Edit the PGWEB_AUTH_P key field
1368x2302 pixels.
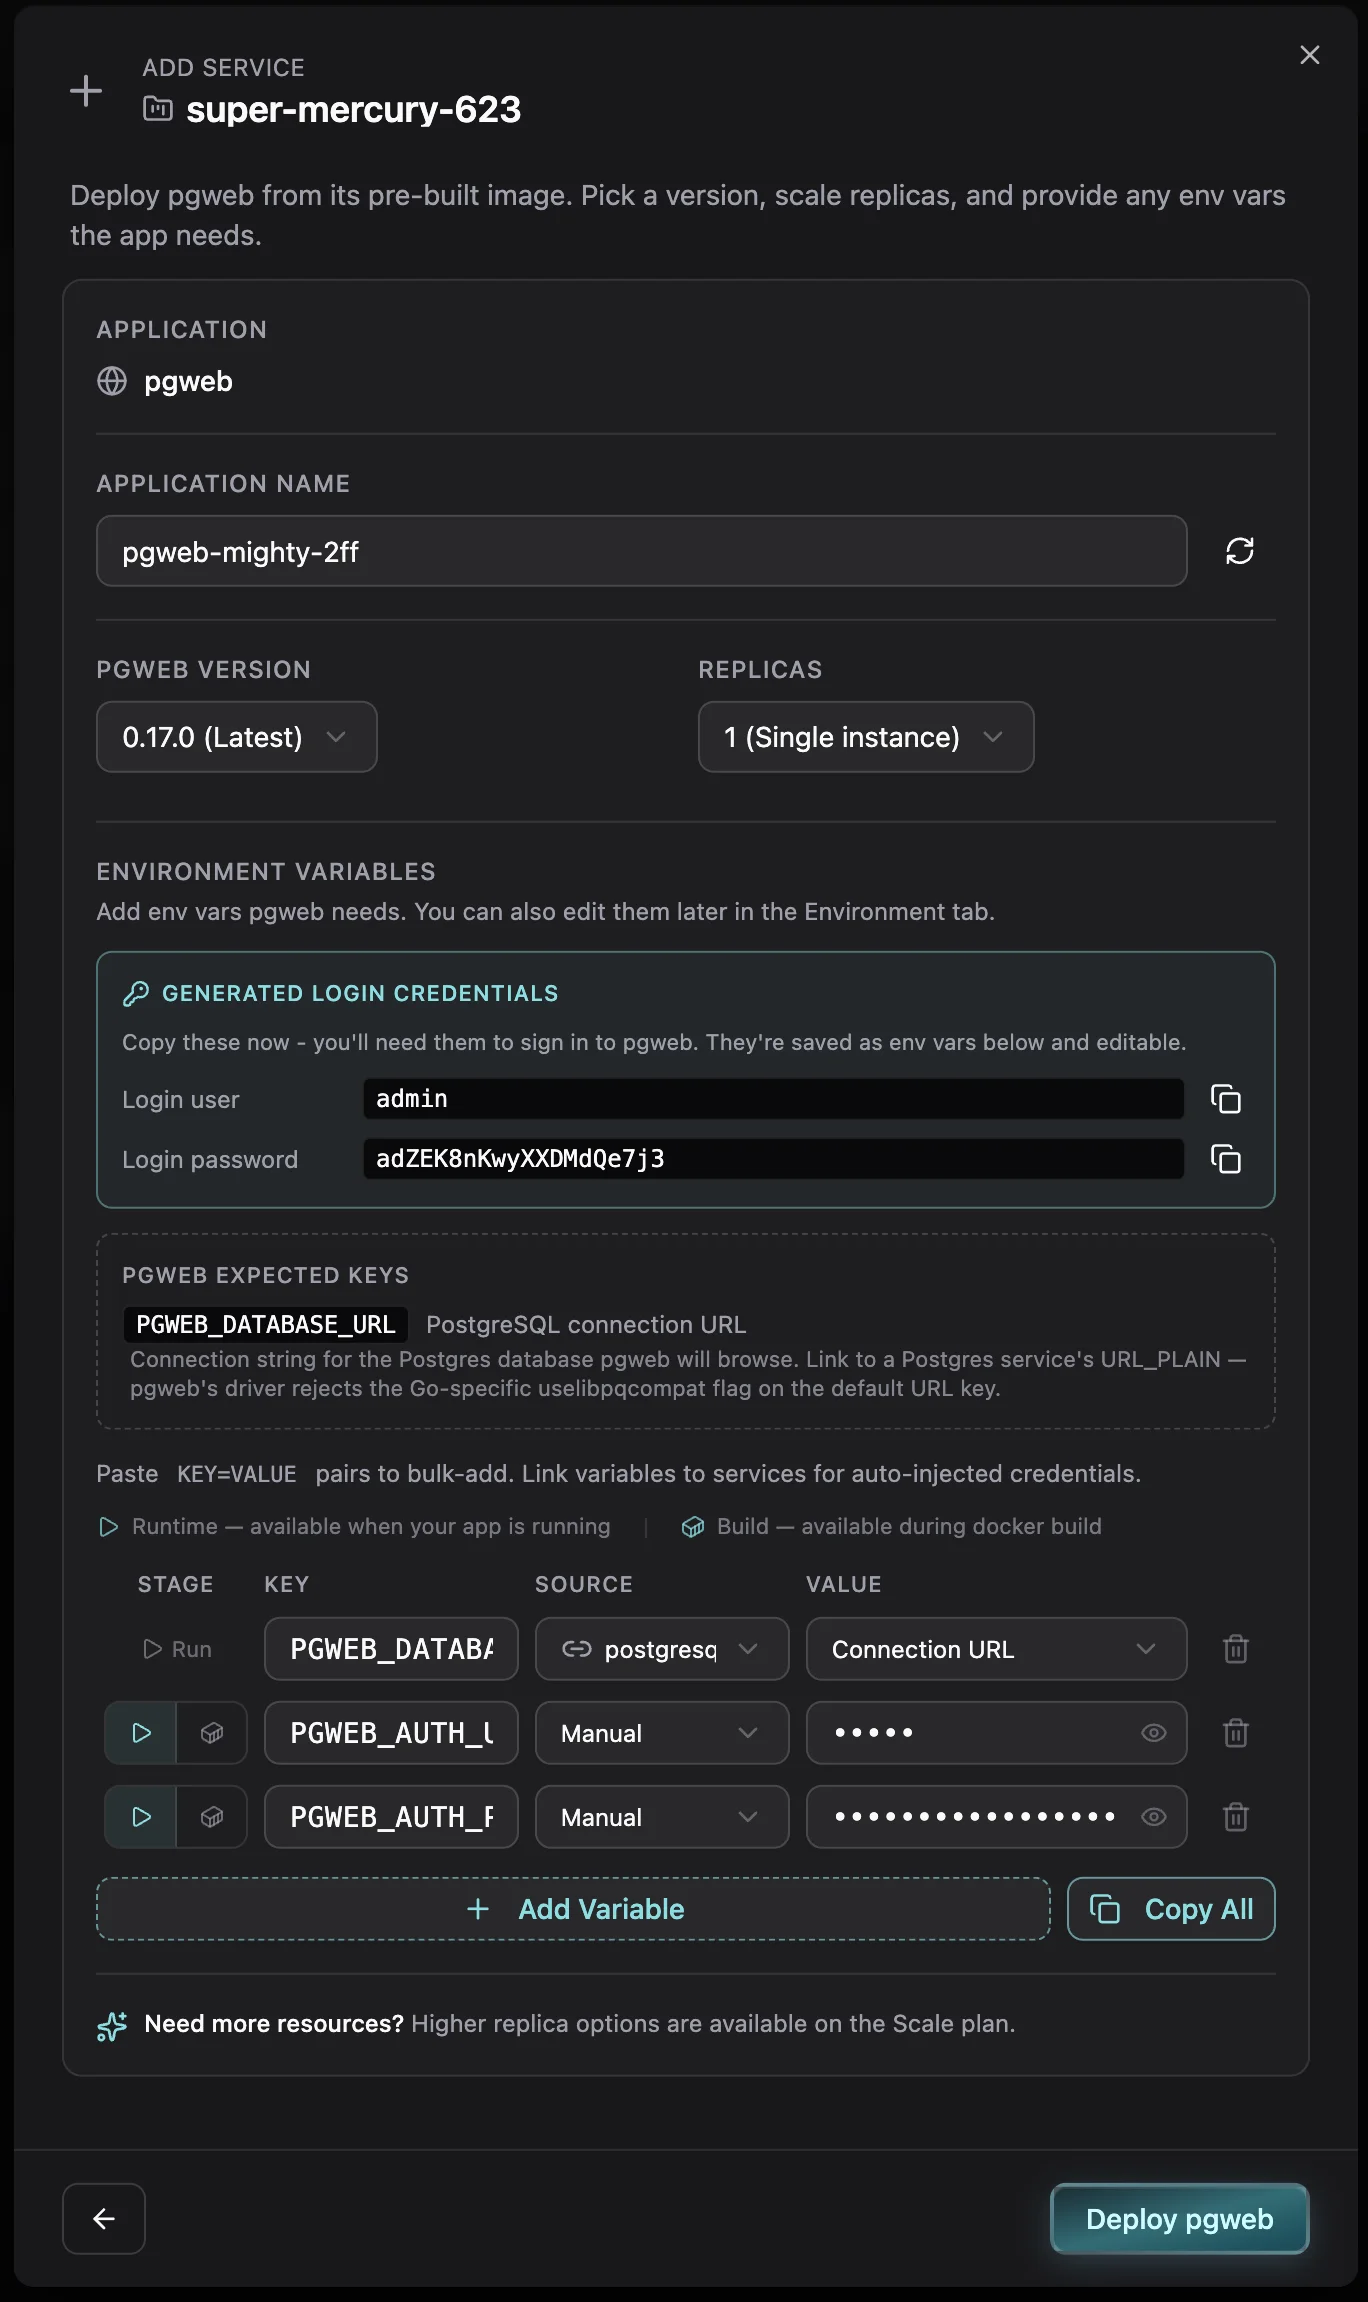click(391, 1817)
